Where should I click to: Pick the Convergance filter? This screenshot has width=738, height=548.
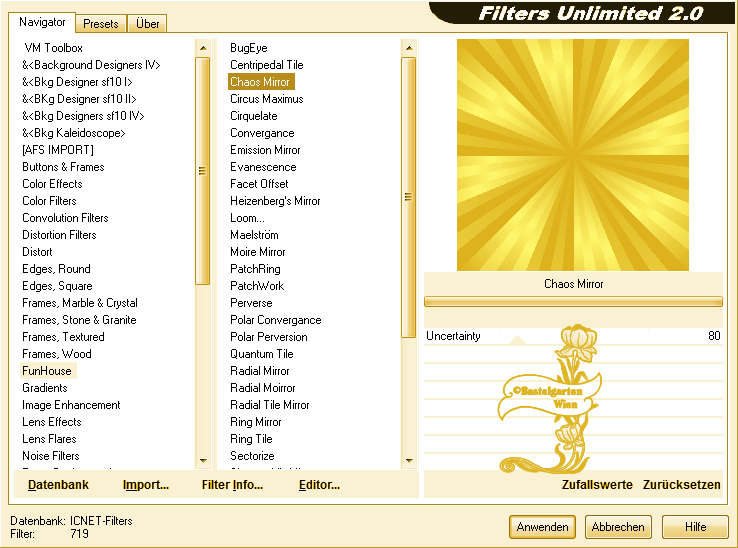click(x=262, y=133)
